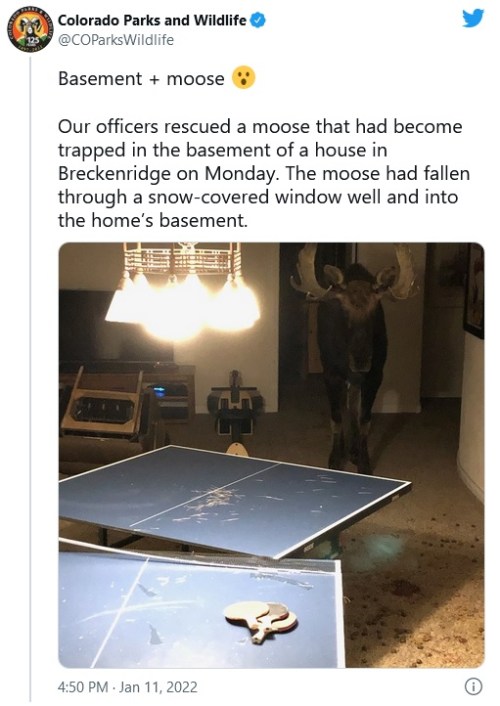Click the framed picture on photo's right wall
This screenshot has height=706, width=500.
point(474,290)
